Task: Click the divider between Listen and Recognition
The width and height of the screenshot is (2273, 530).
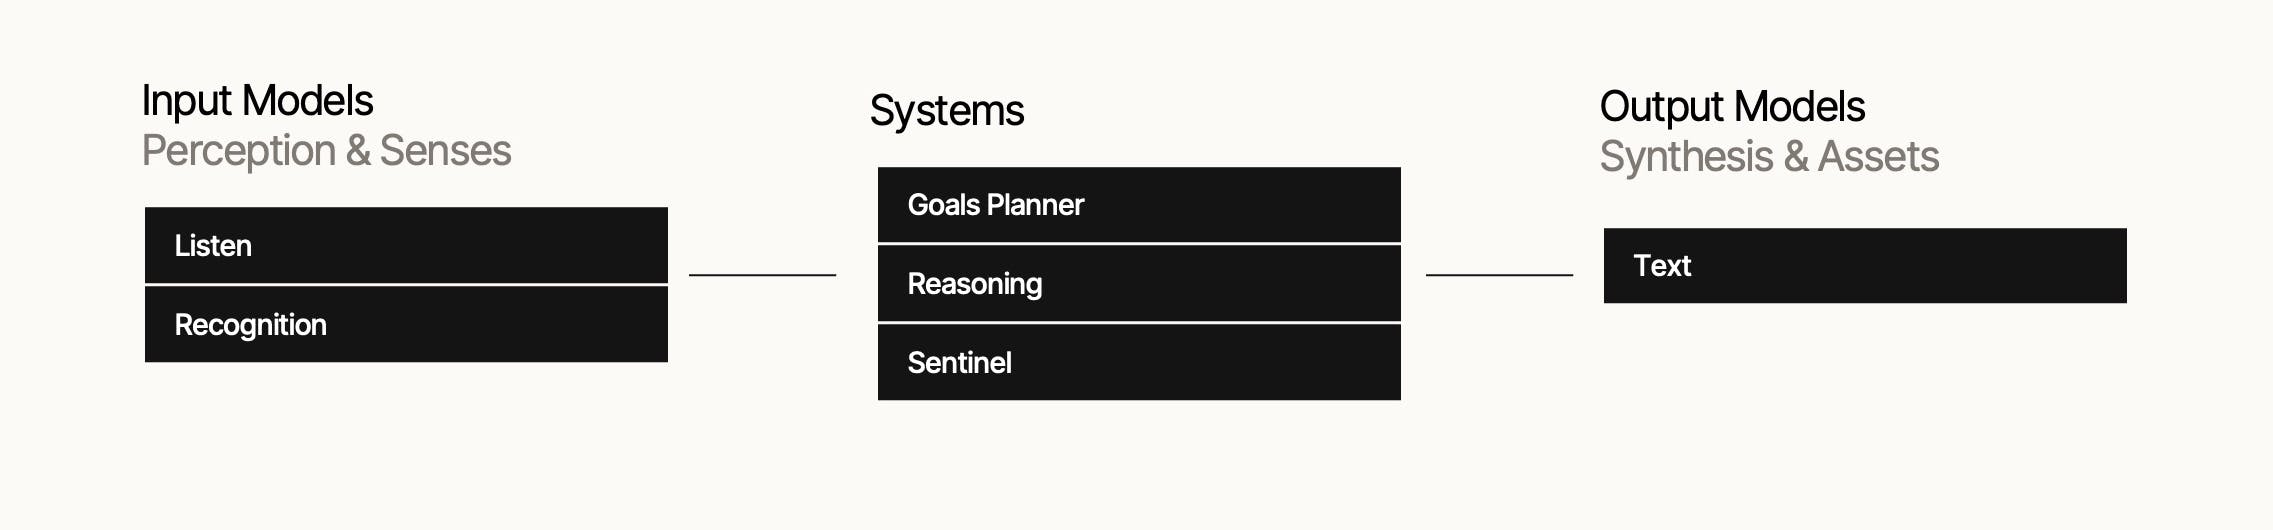Action: tap(406, 285)
